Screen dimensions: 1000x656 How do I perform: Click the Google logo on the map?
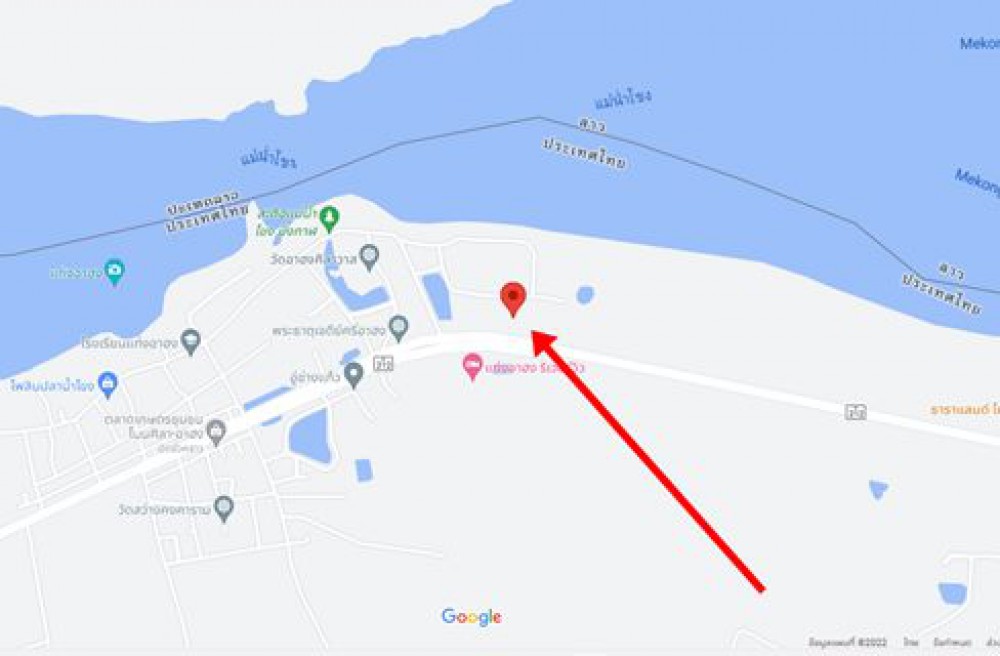pos(472,616)
